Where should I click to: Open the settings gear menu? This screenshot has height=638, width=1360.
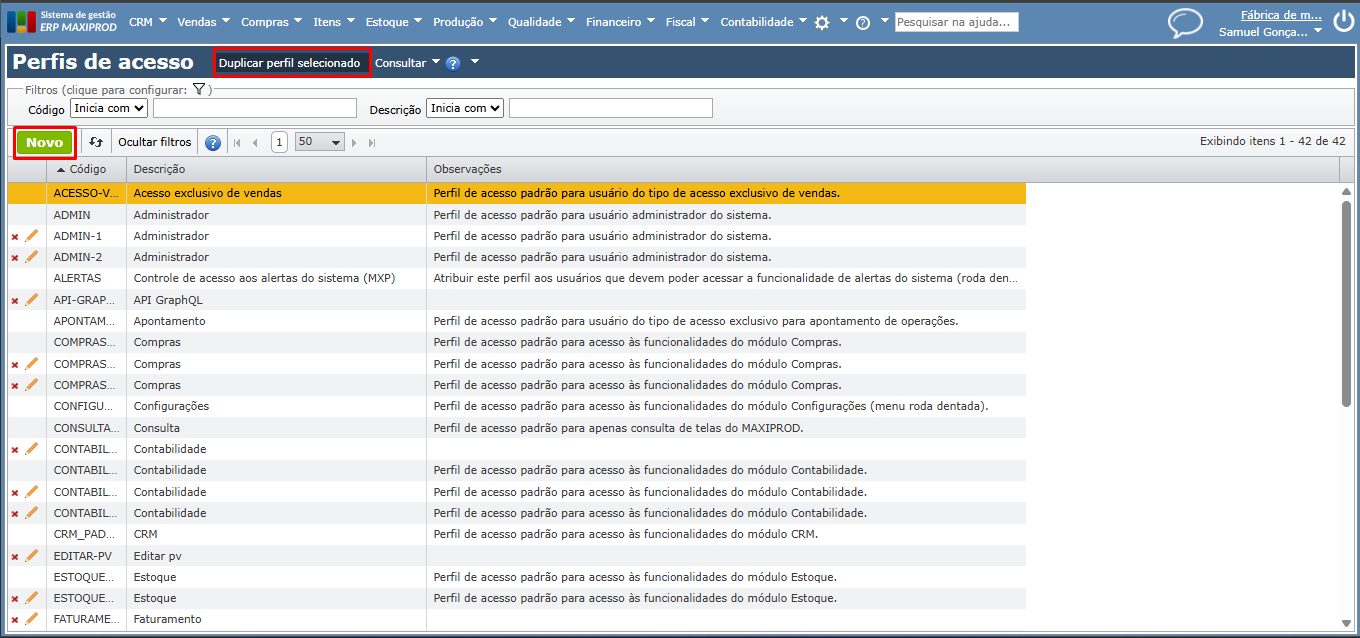click(822, 22)
